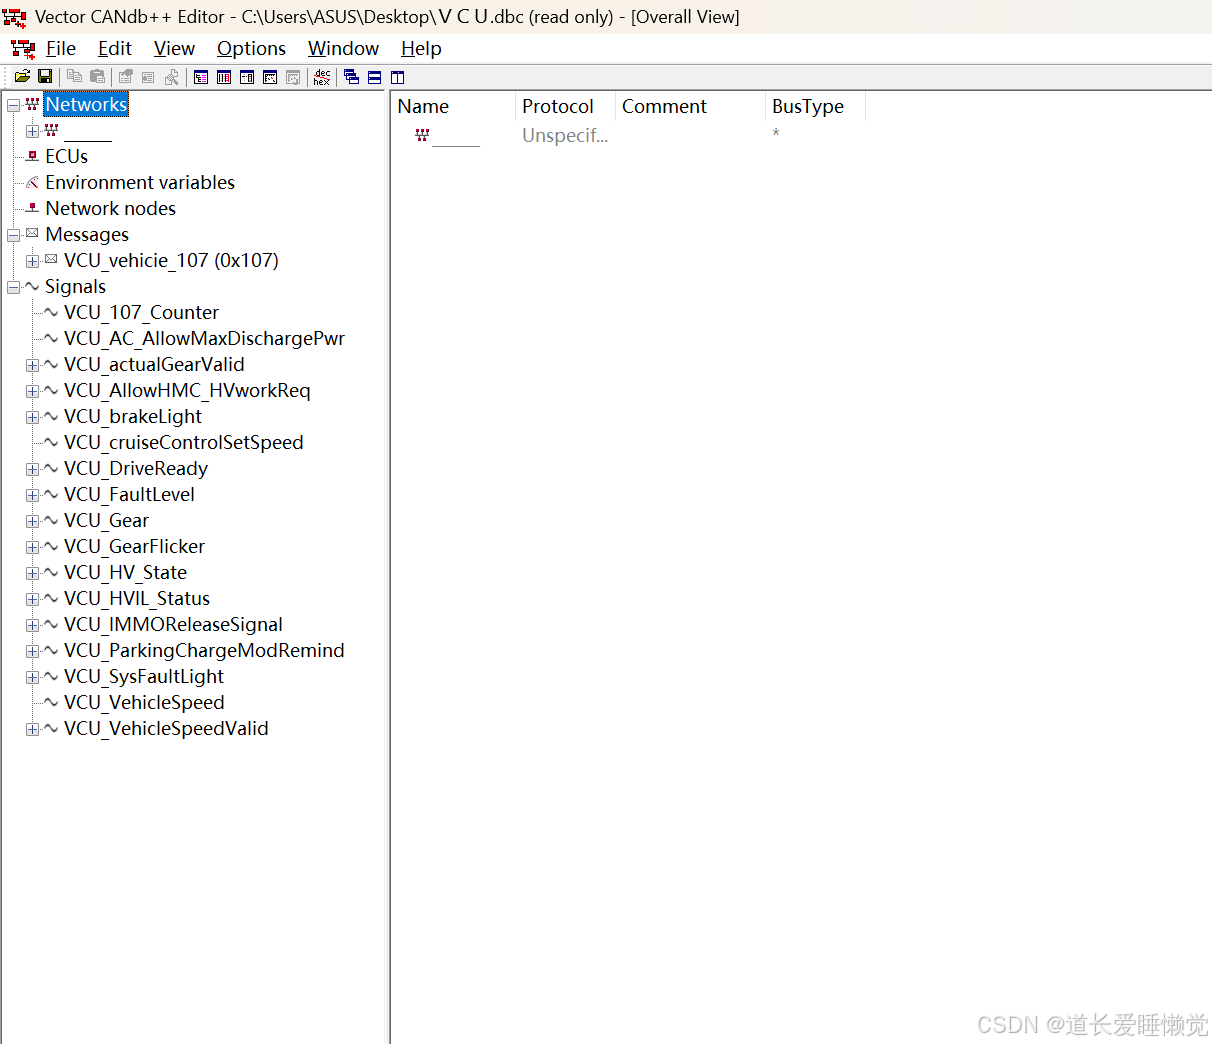Sort by the Protocol column header

(x=565, y=106)
